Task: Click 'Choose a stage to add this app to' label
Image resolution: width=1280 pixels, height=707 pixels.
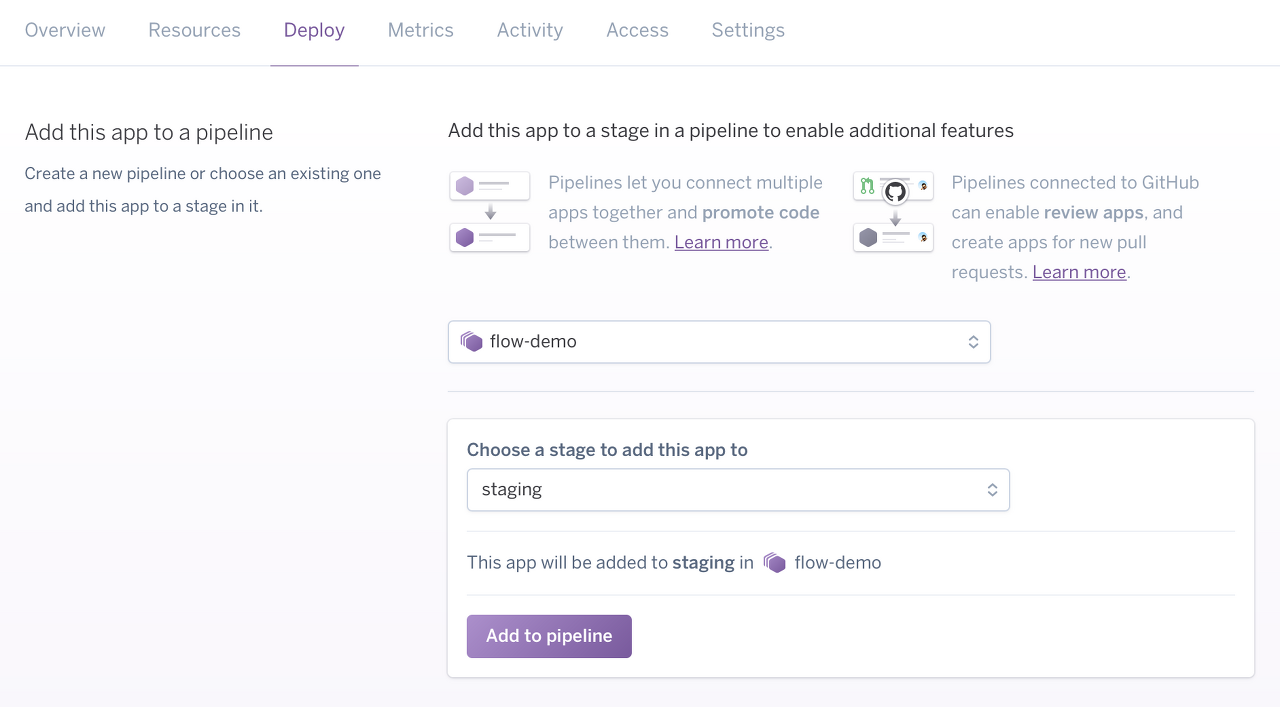Action: click(x=607, y=450)
